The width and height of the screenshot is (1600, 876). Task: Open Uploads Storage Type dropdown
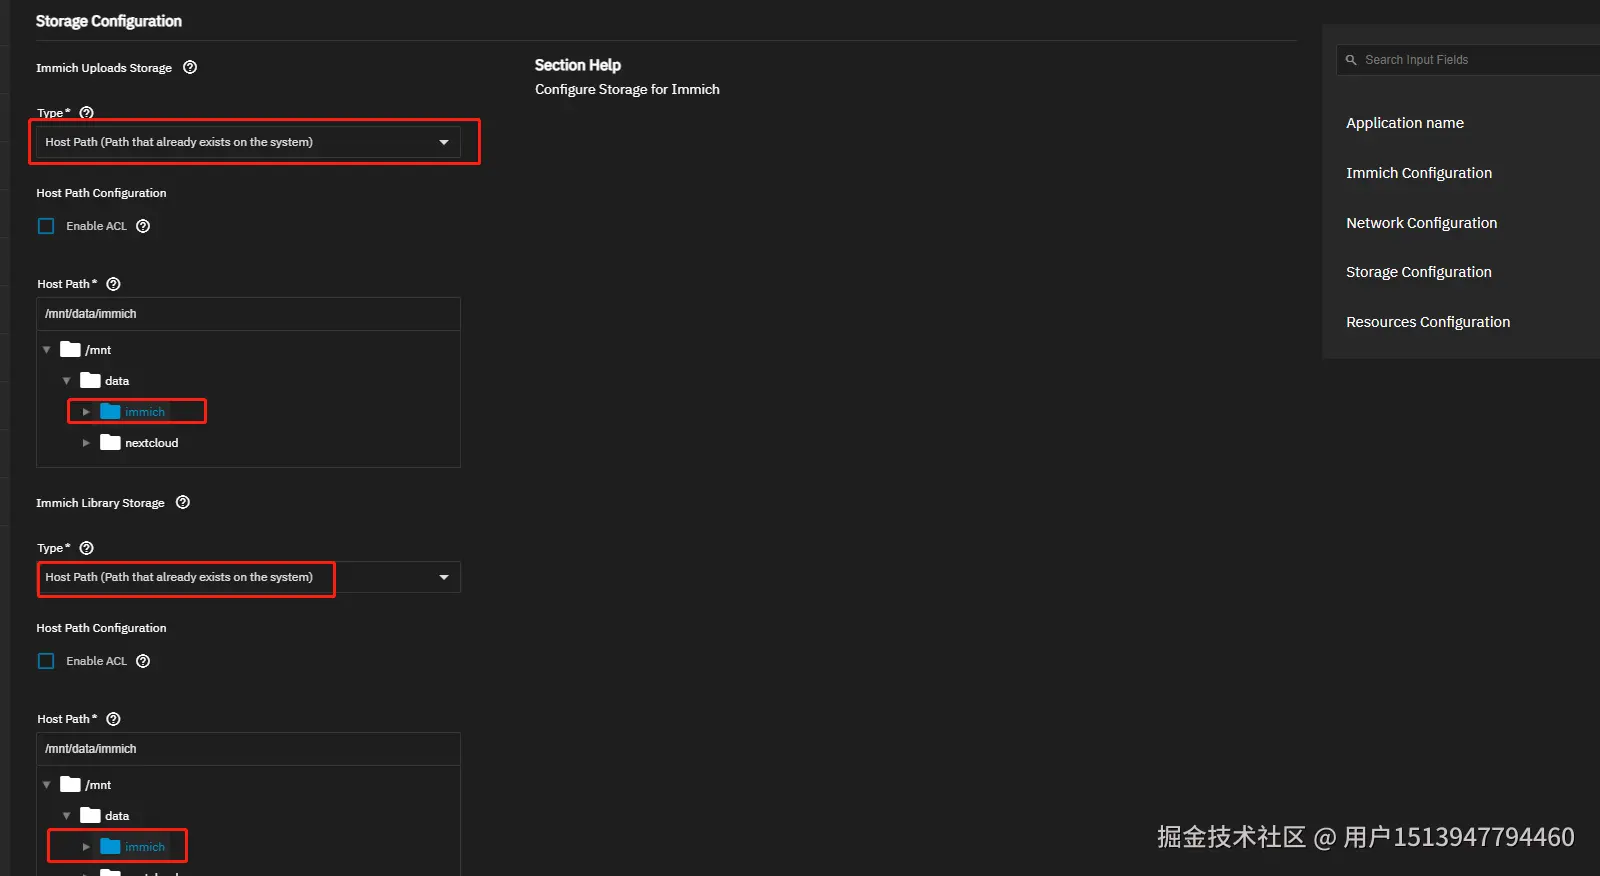pos(248,142)
